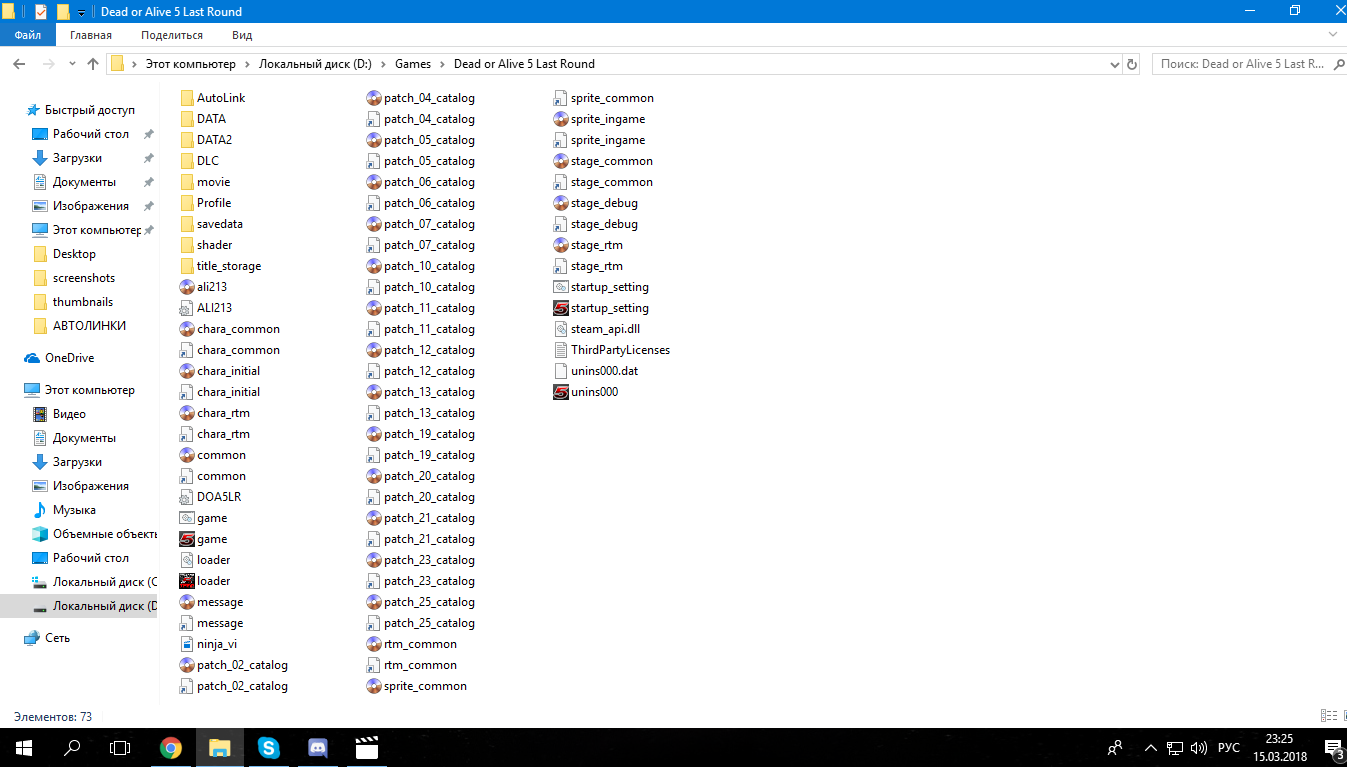Open Skype from the taskbar
This screenshot has height=767, width=1347.
(268, 747)
